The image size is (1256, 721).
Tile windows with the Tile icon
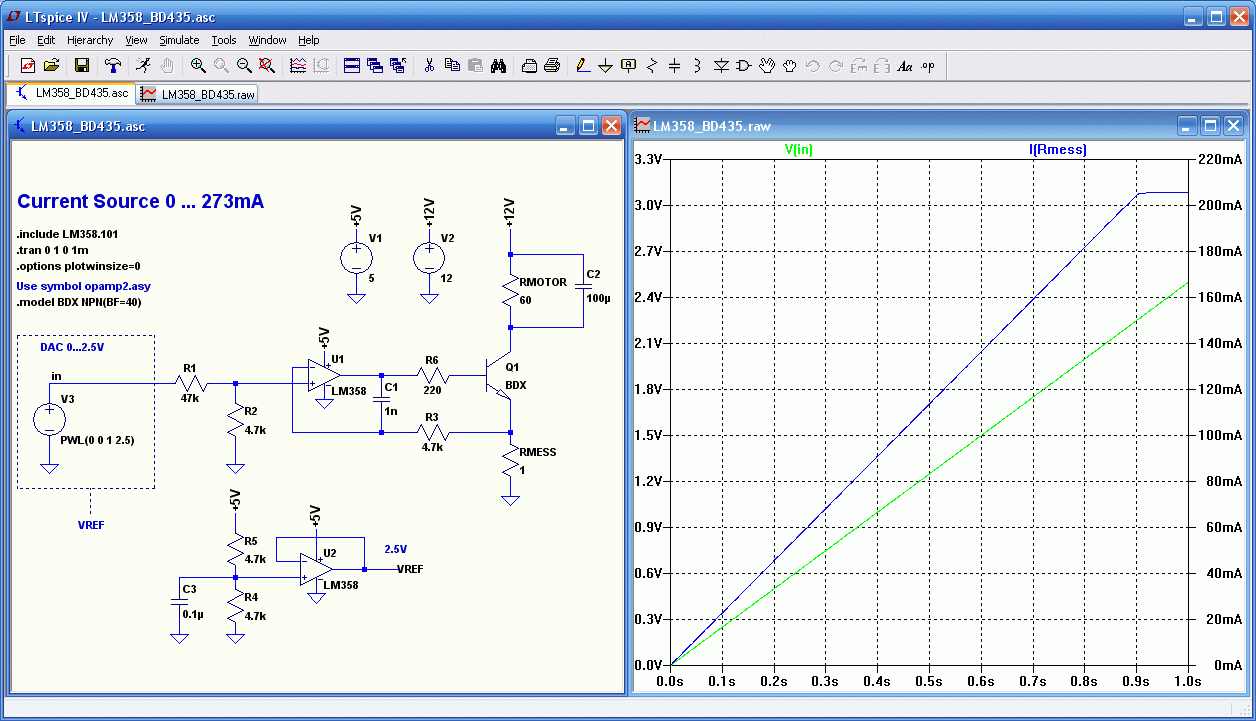coord(352,66)
